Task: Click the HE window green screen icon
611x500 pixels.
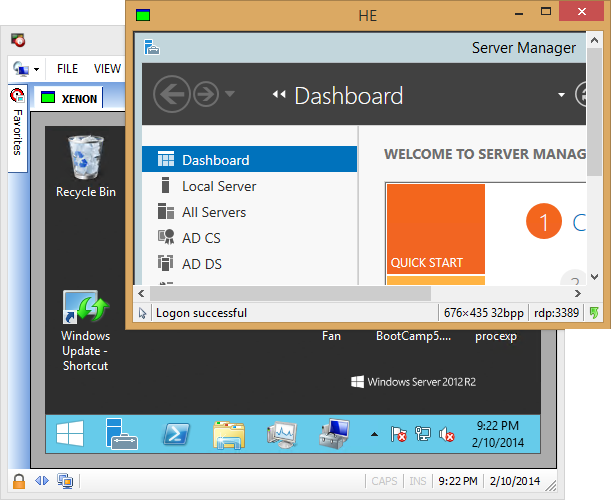Action: pyautogui.click(x=143, y=16)
